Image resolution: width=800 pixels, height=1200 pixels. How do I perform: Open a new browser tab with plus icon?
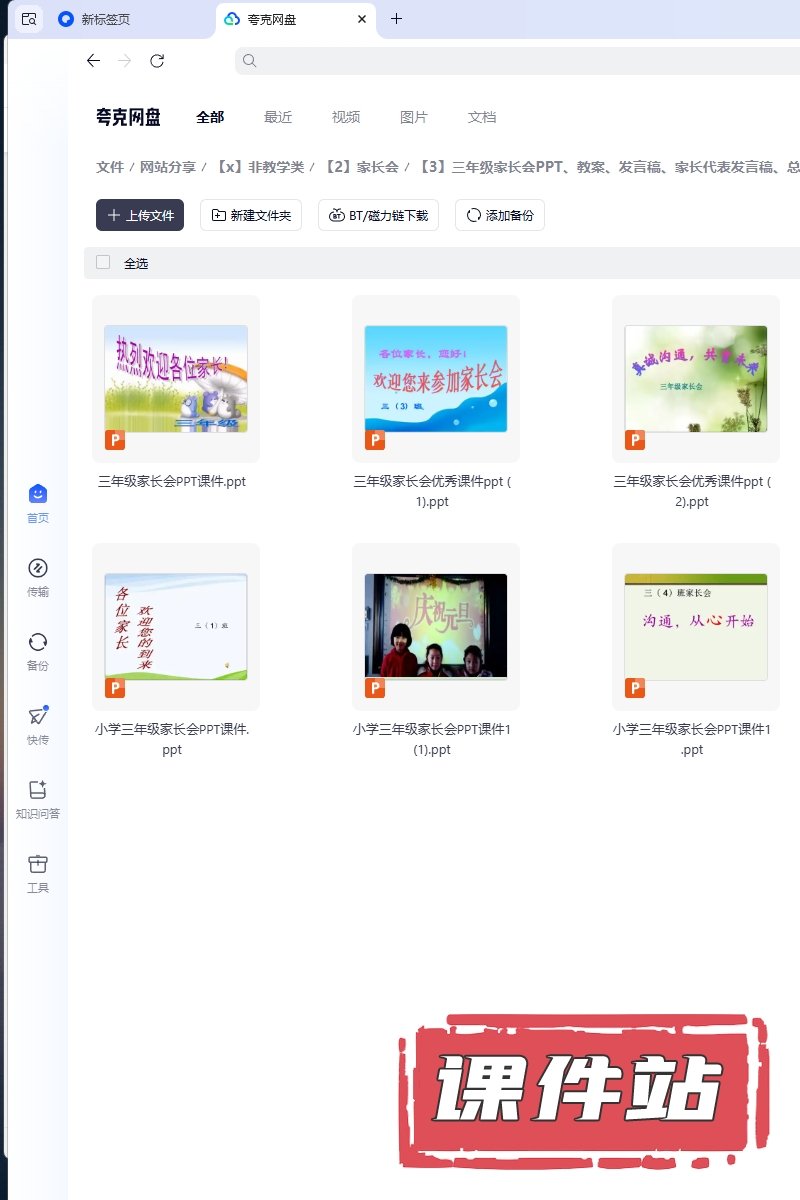[396, 19]
